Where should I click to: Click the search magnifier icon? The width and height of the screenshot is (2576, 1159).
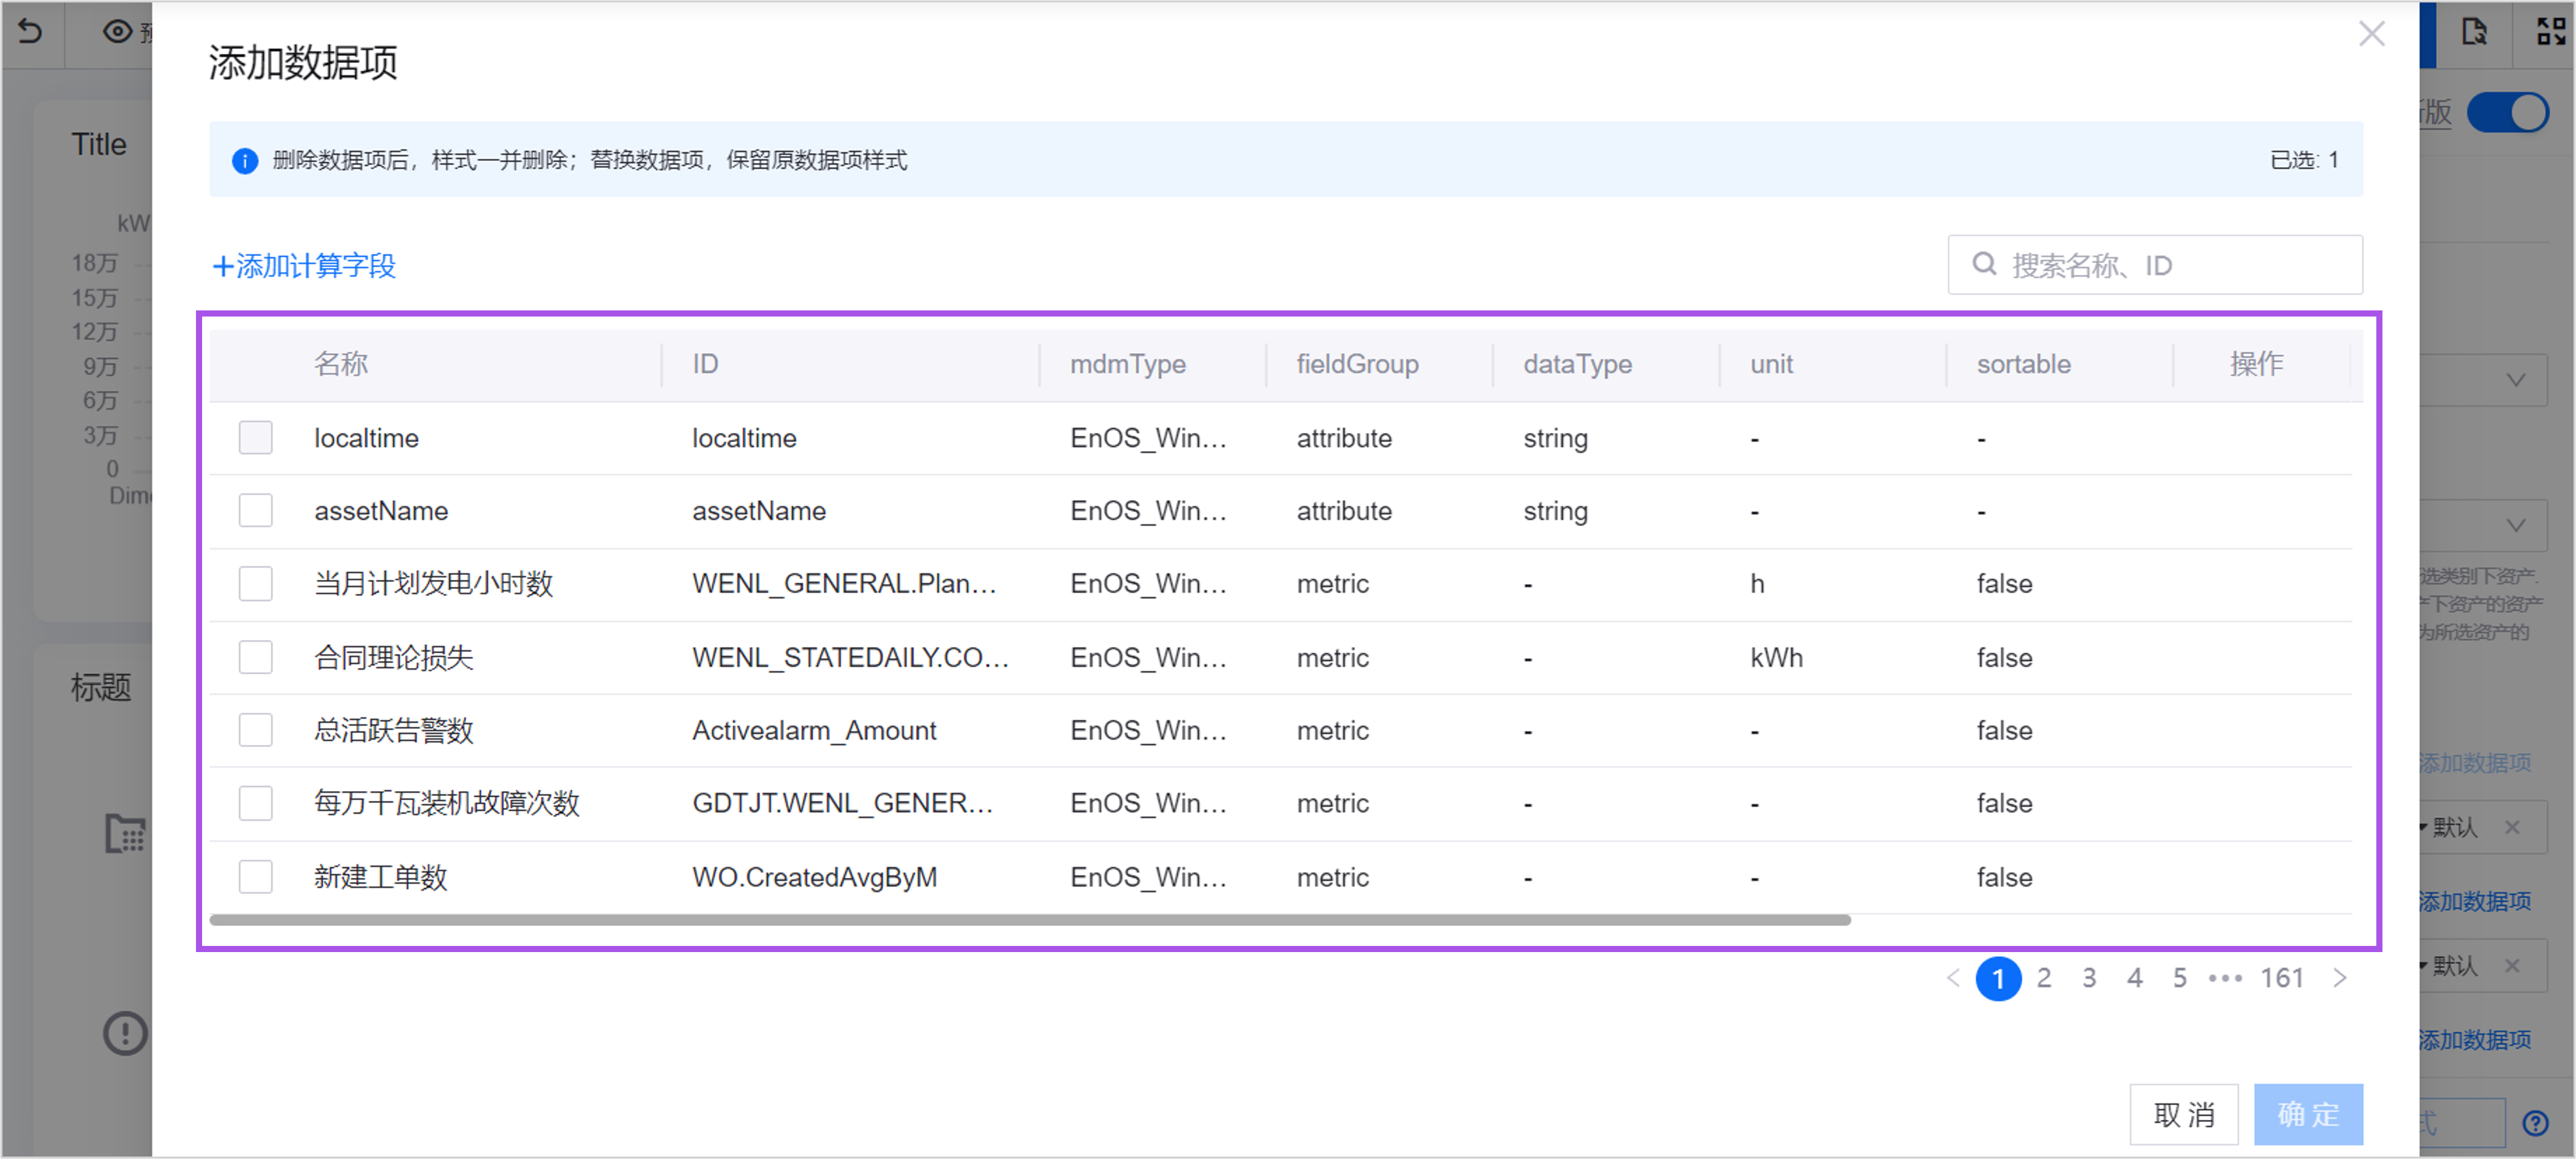coord(1984,264)
